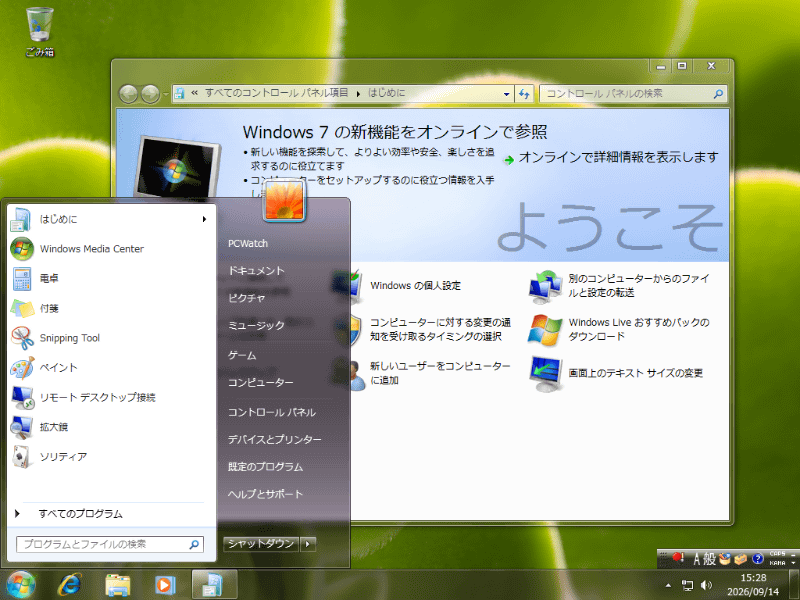800x600 pixels.
Task: Click Windows Live おすすめパック flag icon
Action: click(x=544, y=330)
